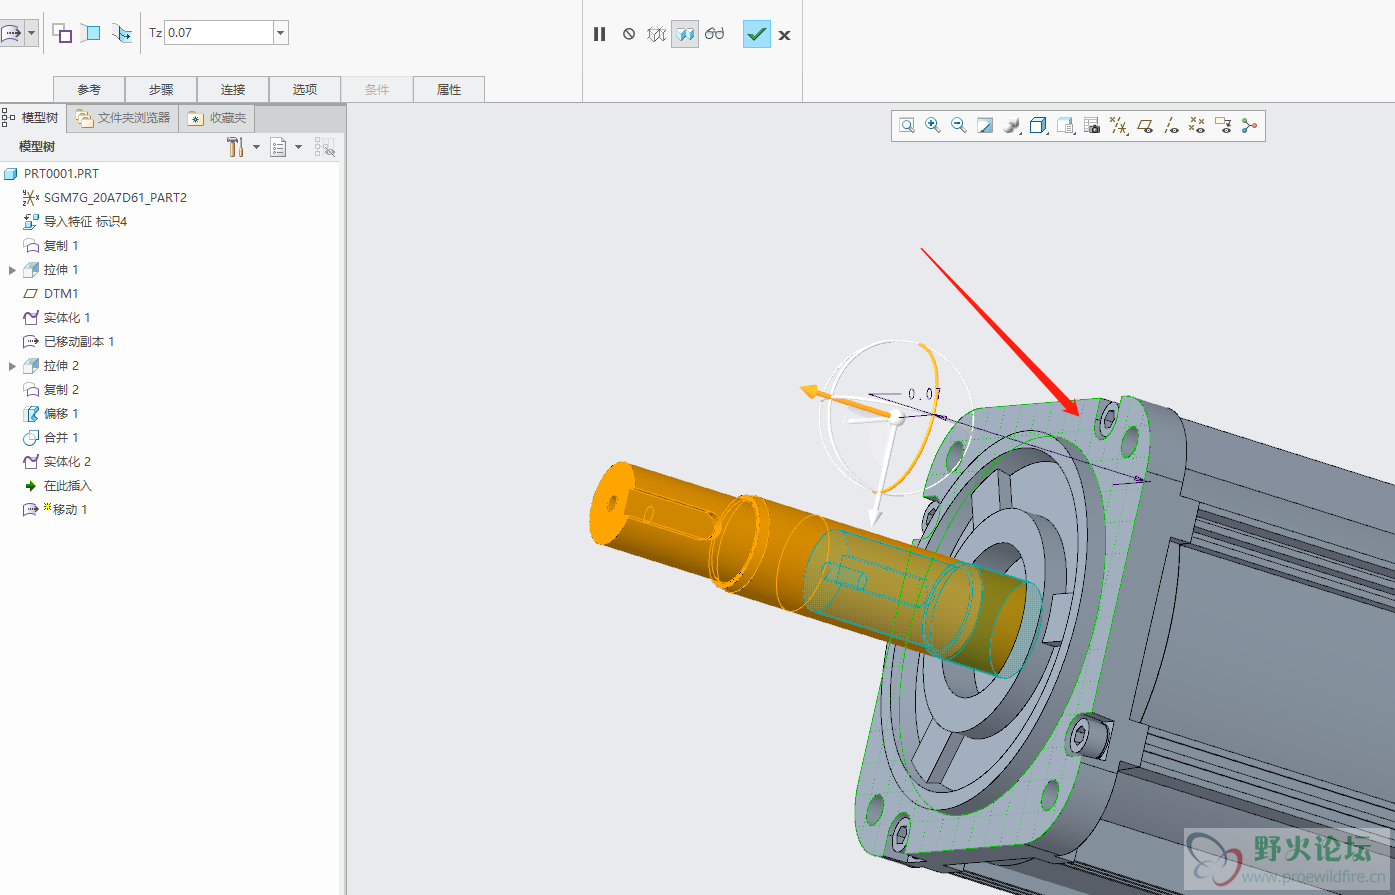Switch to the 文件夹浏览器 tab
Viewport: 1395px width, 895px height.
point(123,118)
